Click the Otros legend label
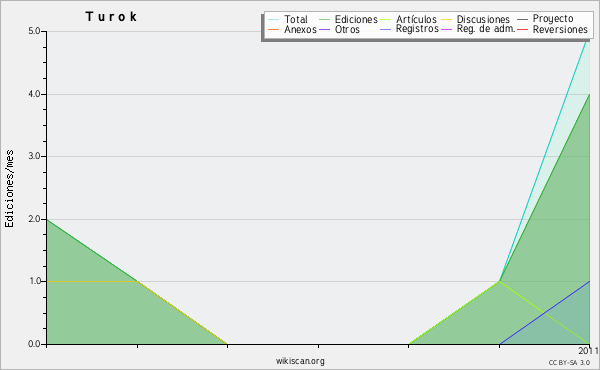The height and width of the screenshot is (370, 600). pos(347,29)
